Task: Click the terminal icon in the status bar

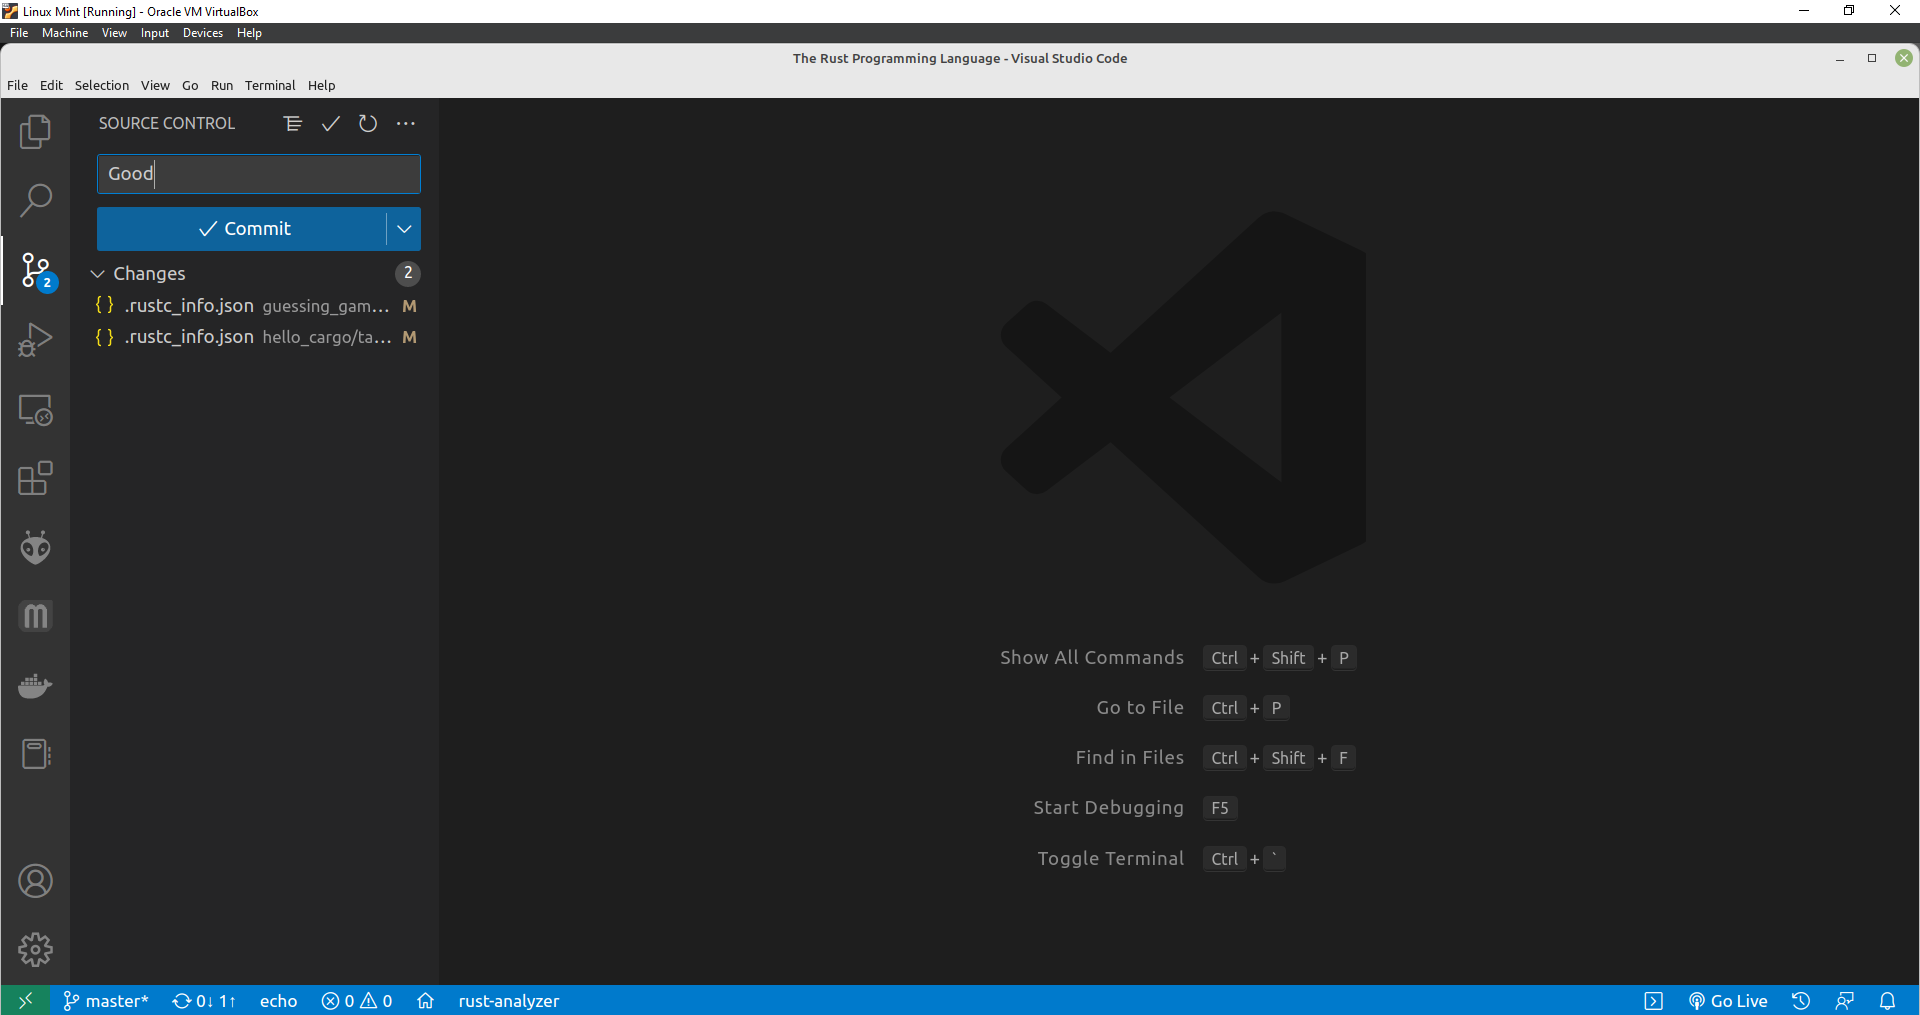Action: pos(1654,1000)
